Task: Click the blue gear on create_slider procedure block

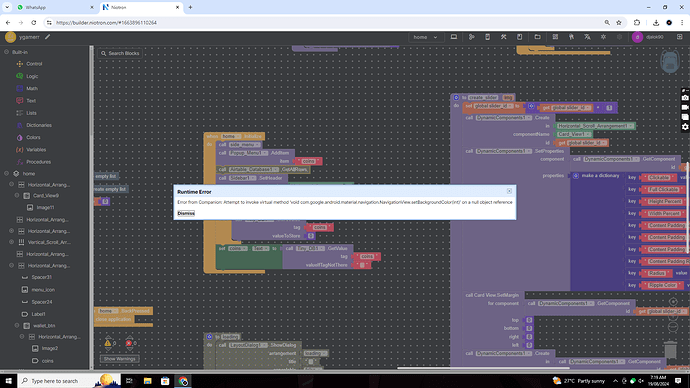Action: coord(456,98)
